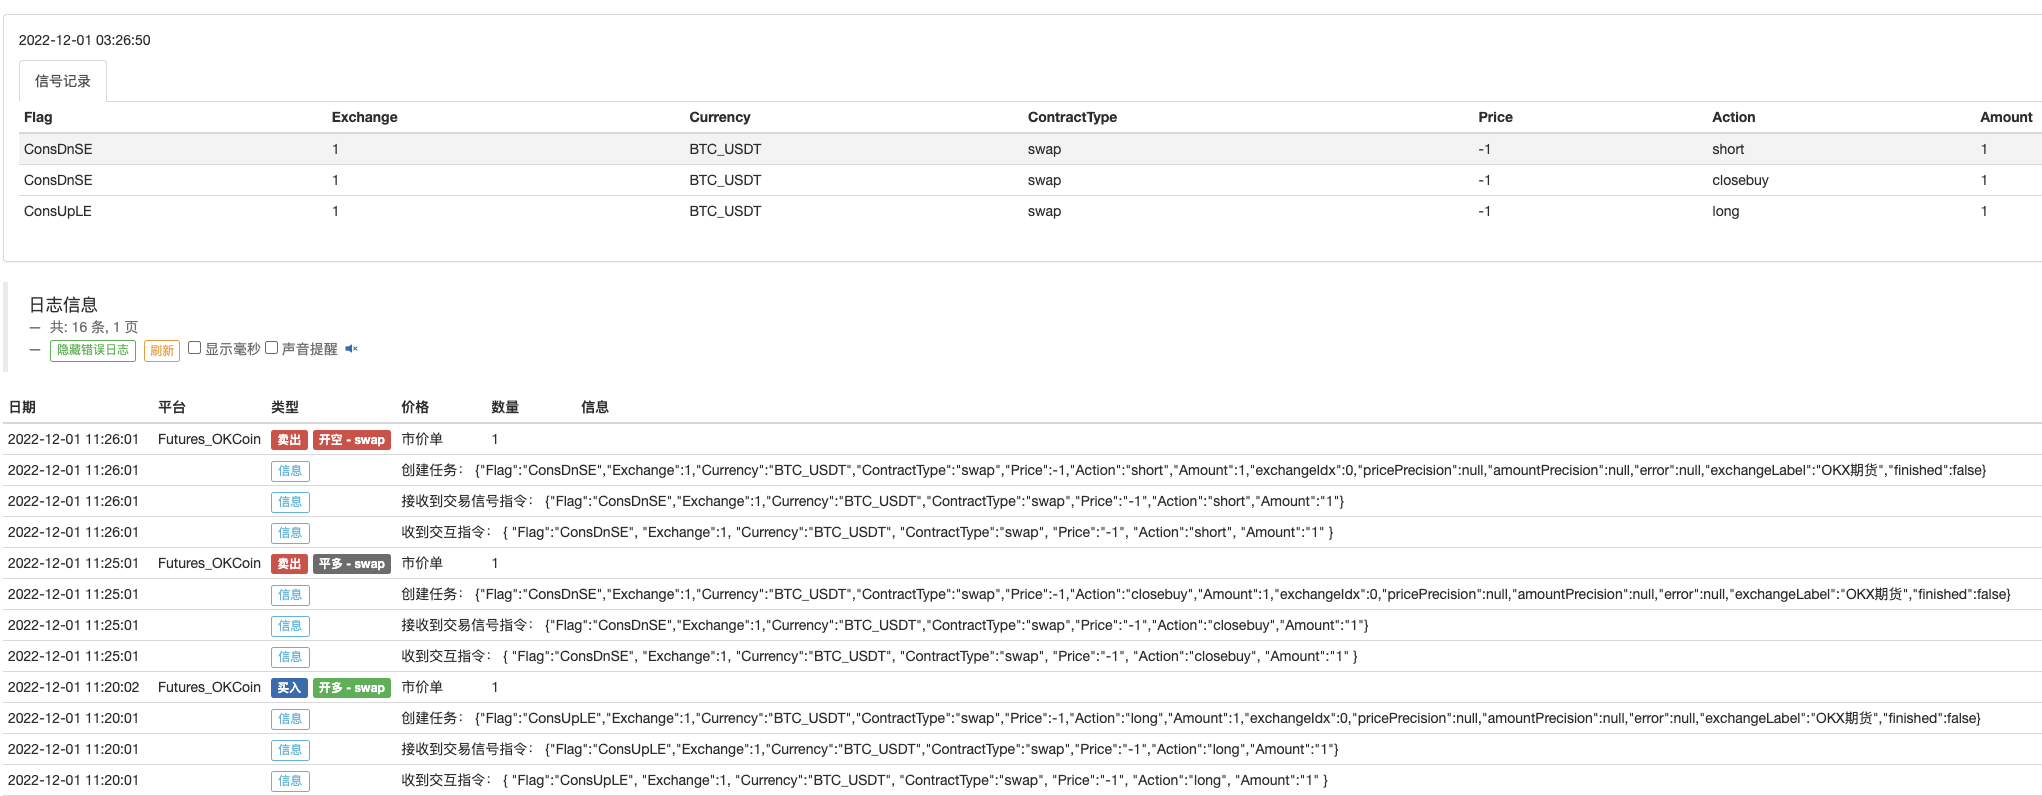Click the Amount column header

click(2006, 117)
